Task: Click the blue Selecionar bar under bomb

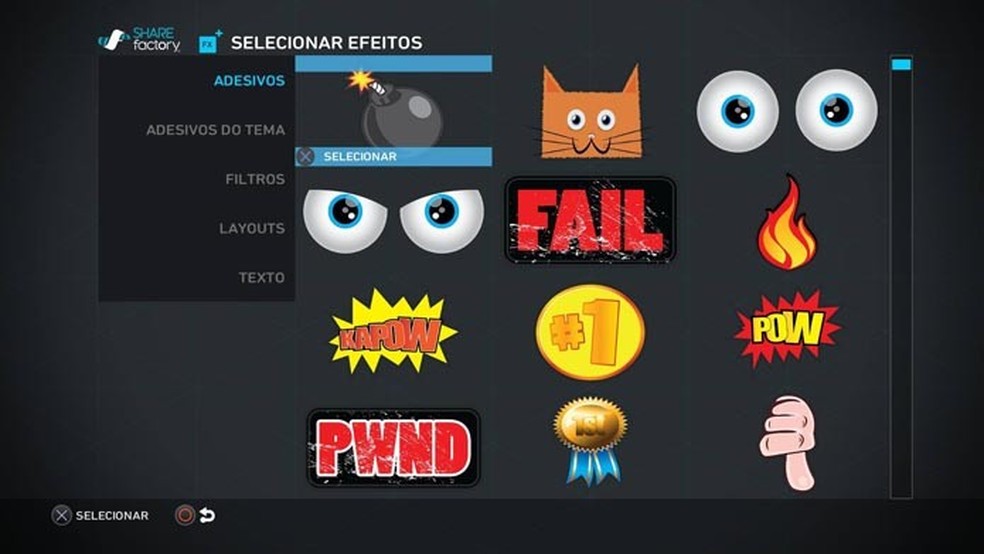Action: point(393,156)
